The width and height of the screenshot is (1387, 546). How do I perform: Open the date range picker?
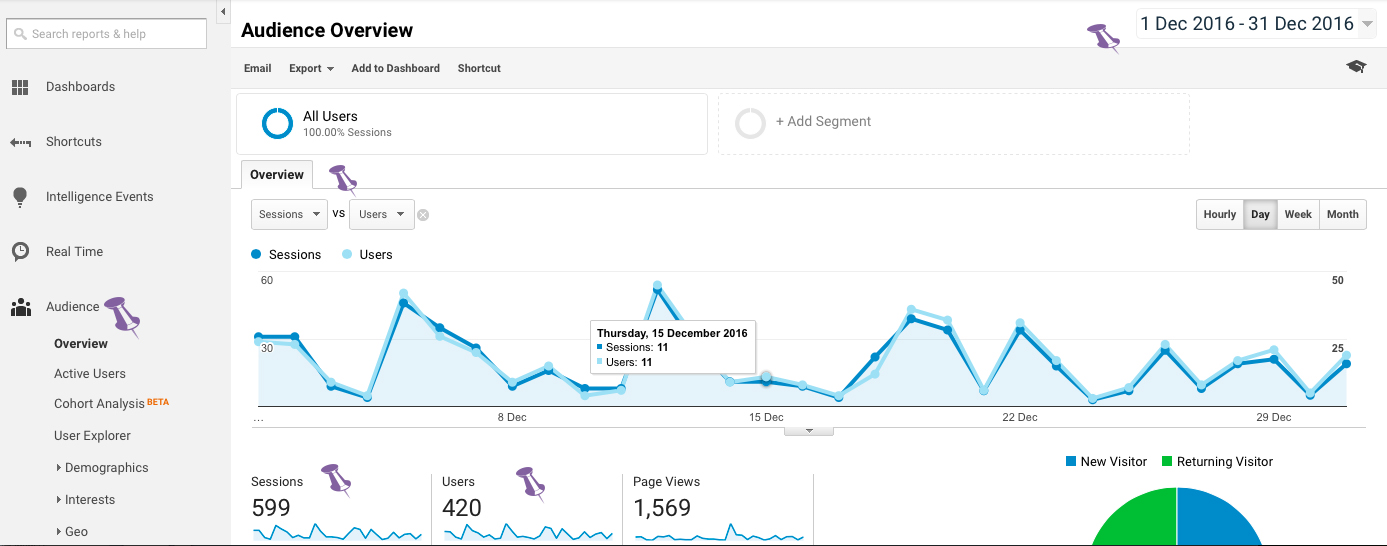tap(1256, 24)
